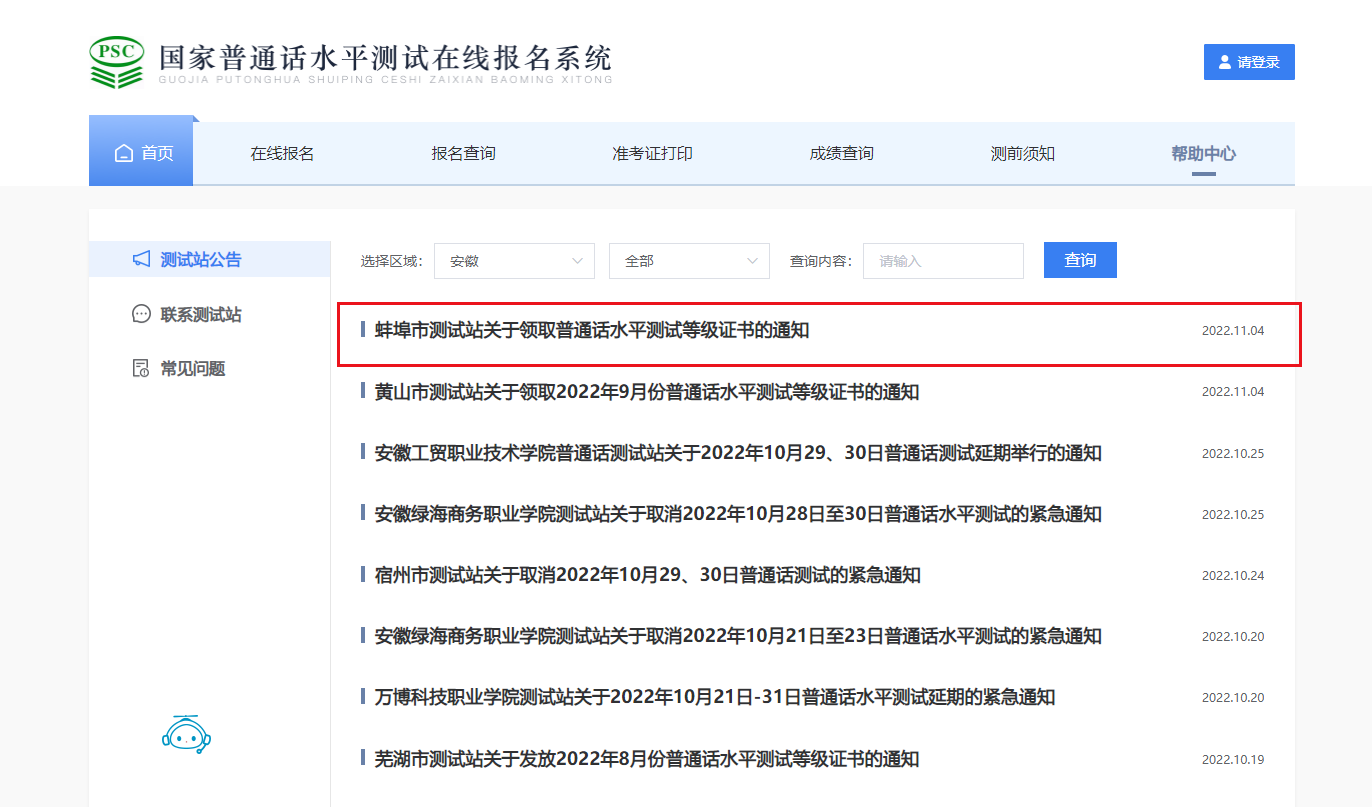Open the 蚌埠市测试站 certificate notice
The width and height of the screenshot is (1372, 807).
[x=592, y=331]
